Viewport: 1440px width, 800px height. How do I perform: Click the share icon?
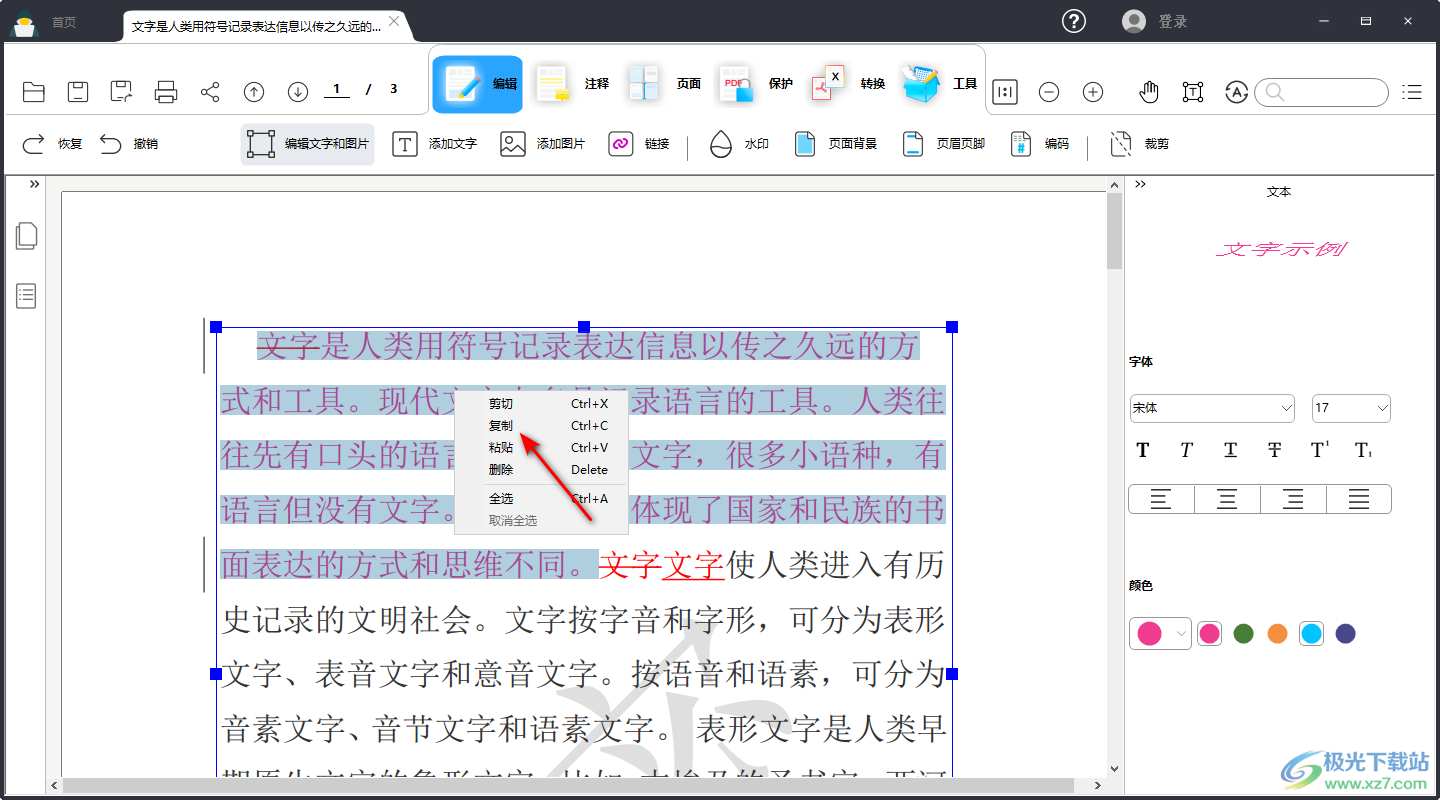coord(210,92)
